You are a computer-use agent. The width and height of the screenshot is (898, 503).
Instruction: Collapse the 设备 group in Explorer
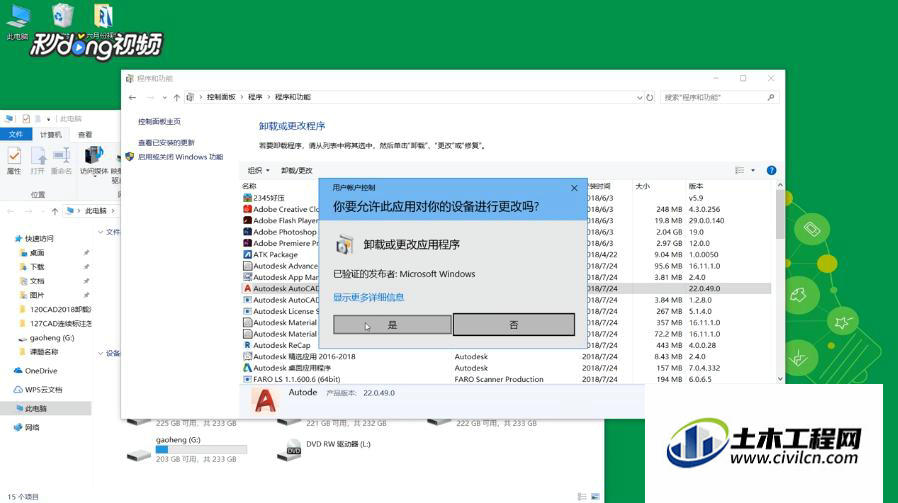(x=101, y=353)
